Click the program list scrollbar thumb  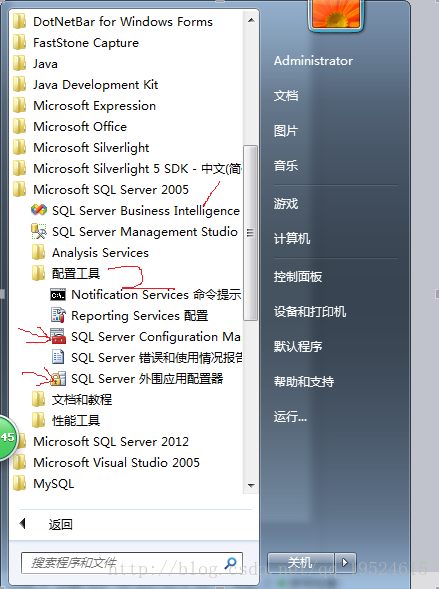[x=250, y=233]
